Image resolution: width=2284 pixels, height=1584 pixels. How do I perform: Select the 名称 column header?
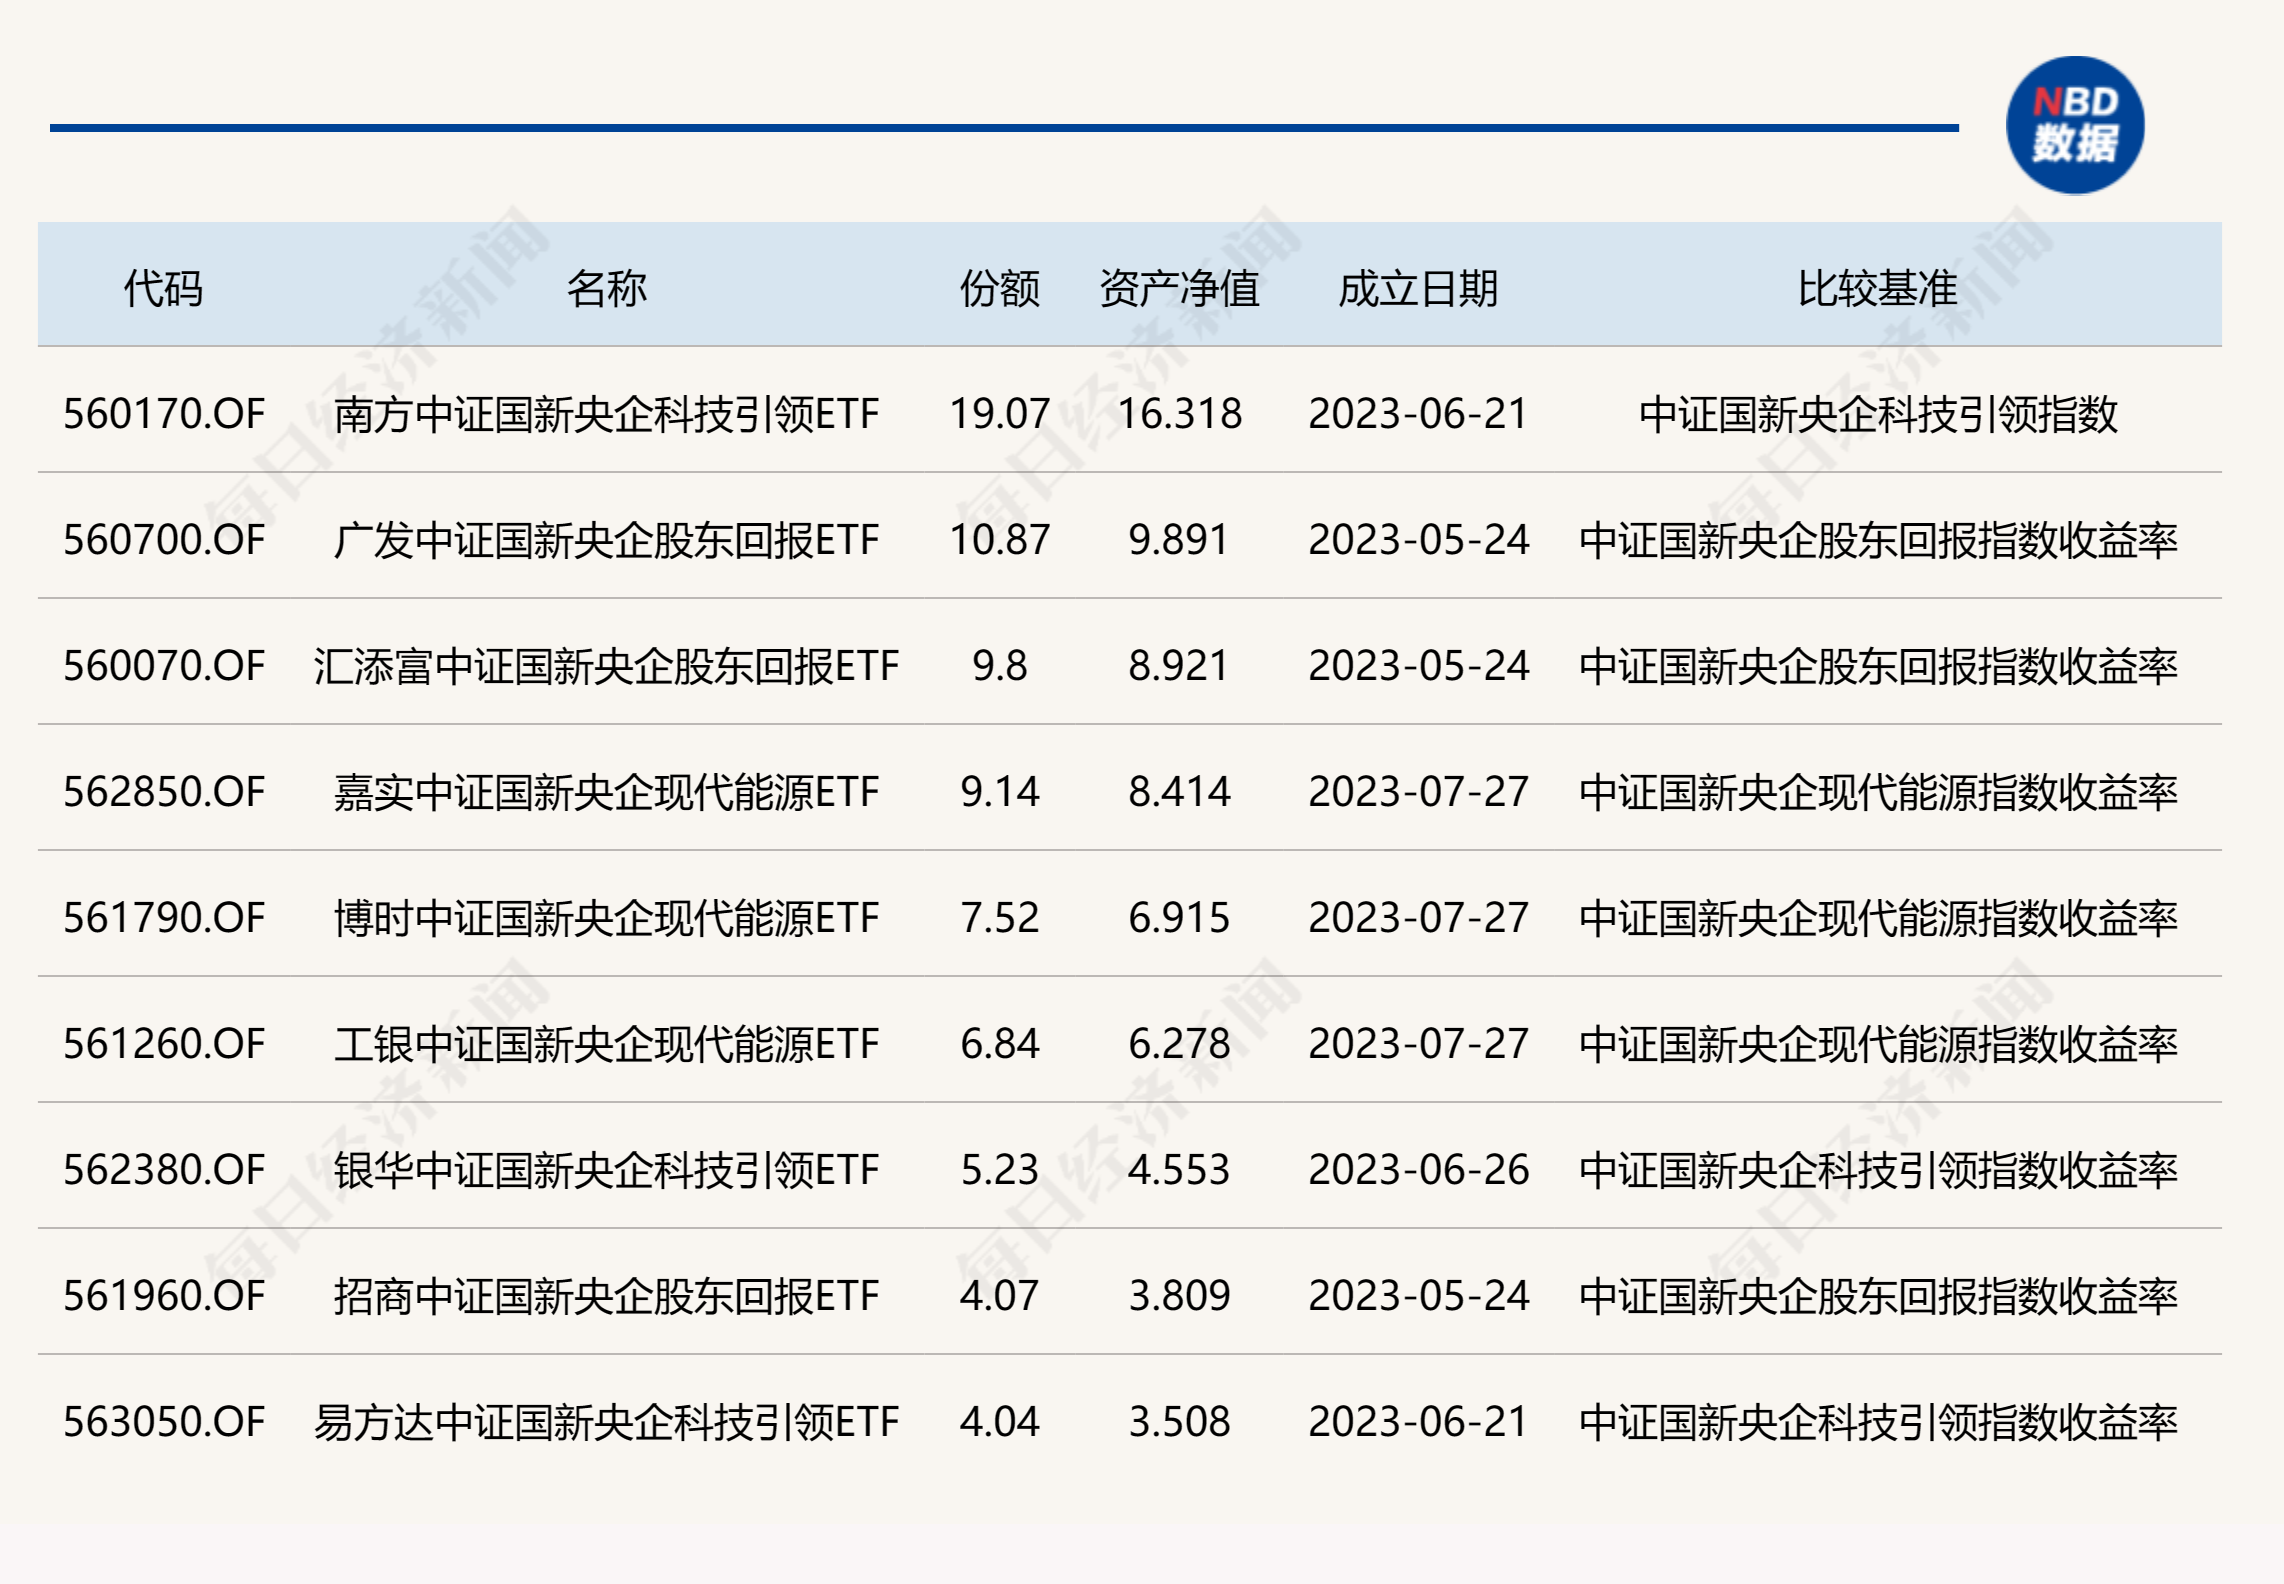606,289
